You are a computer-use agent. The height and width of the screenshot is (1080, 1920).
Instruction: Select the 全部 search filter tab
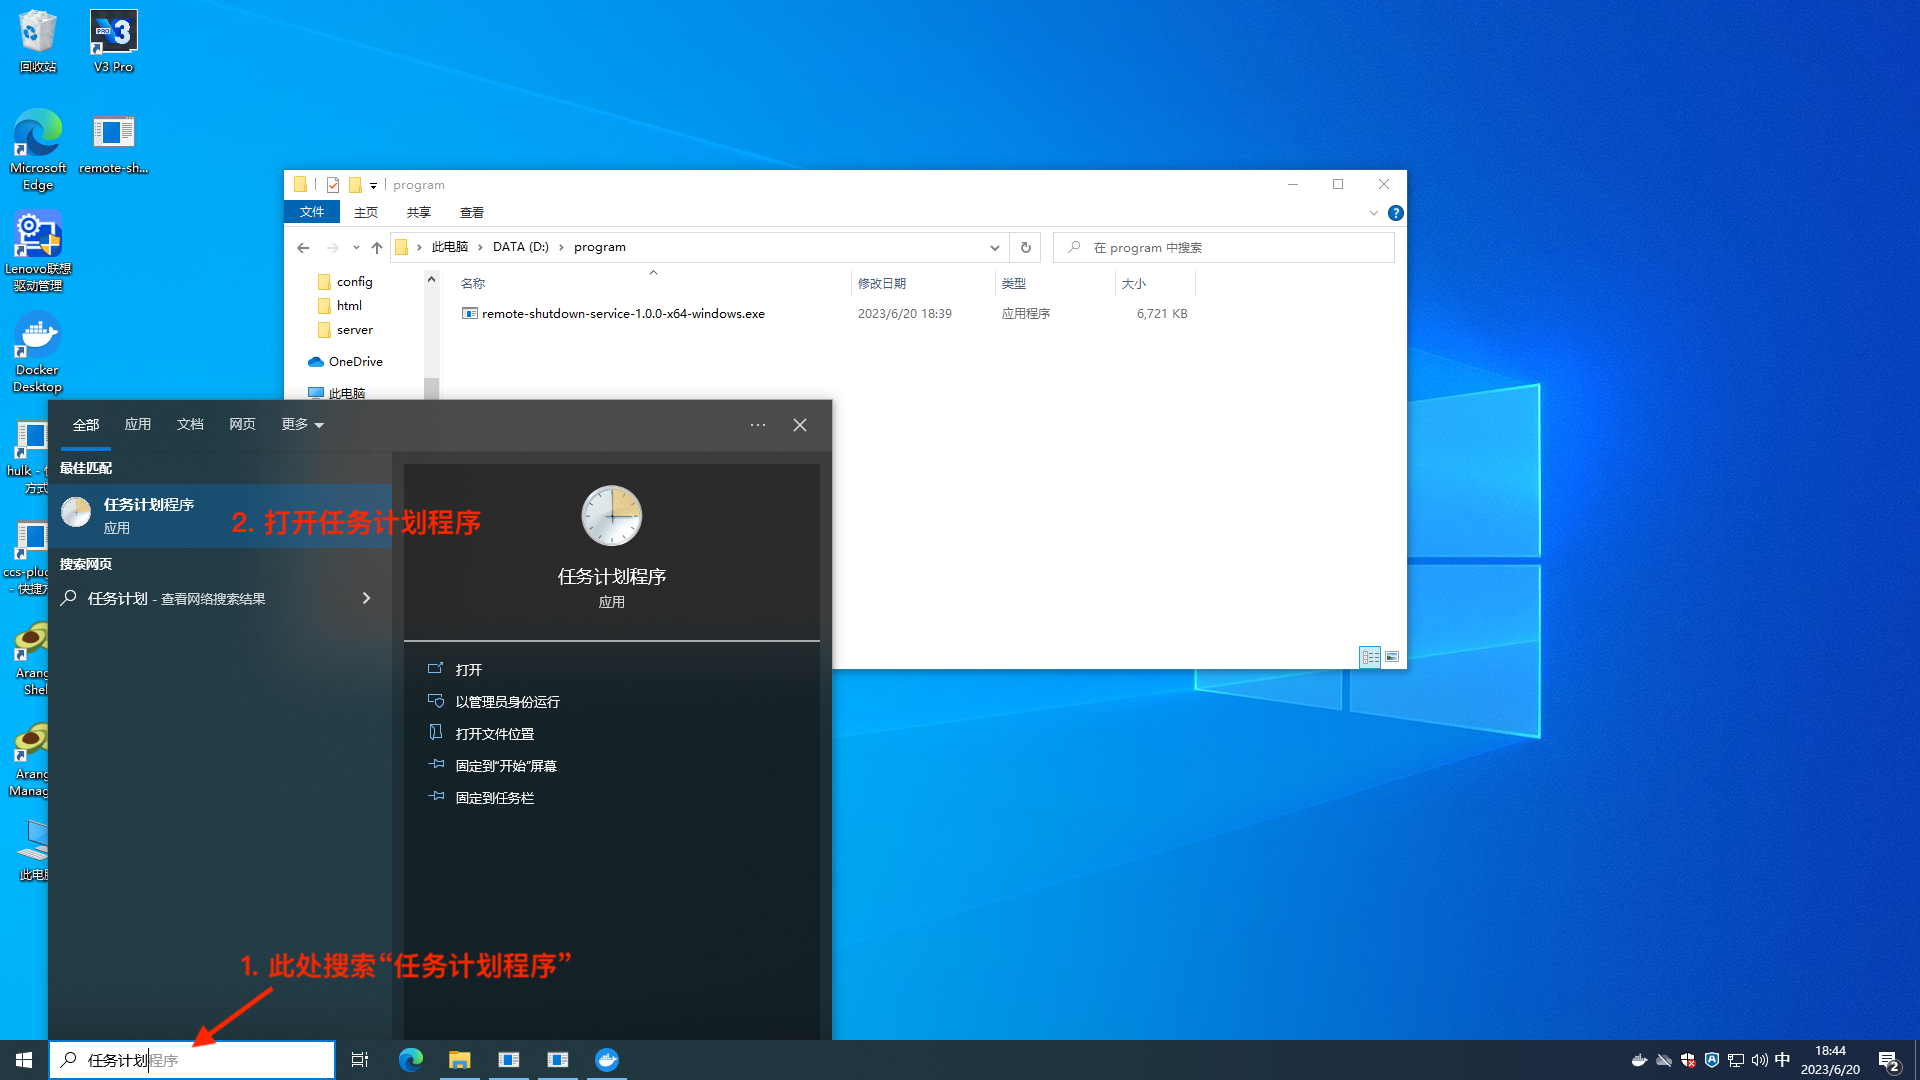[86, 424]
